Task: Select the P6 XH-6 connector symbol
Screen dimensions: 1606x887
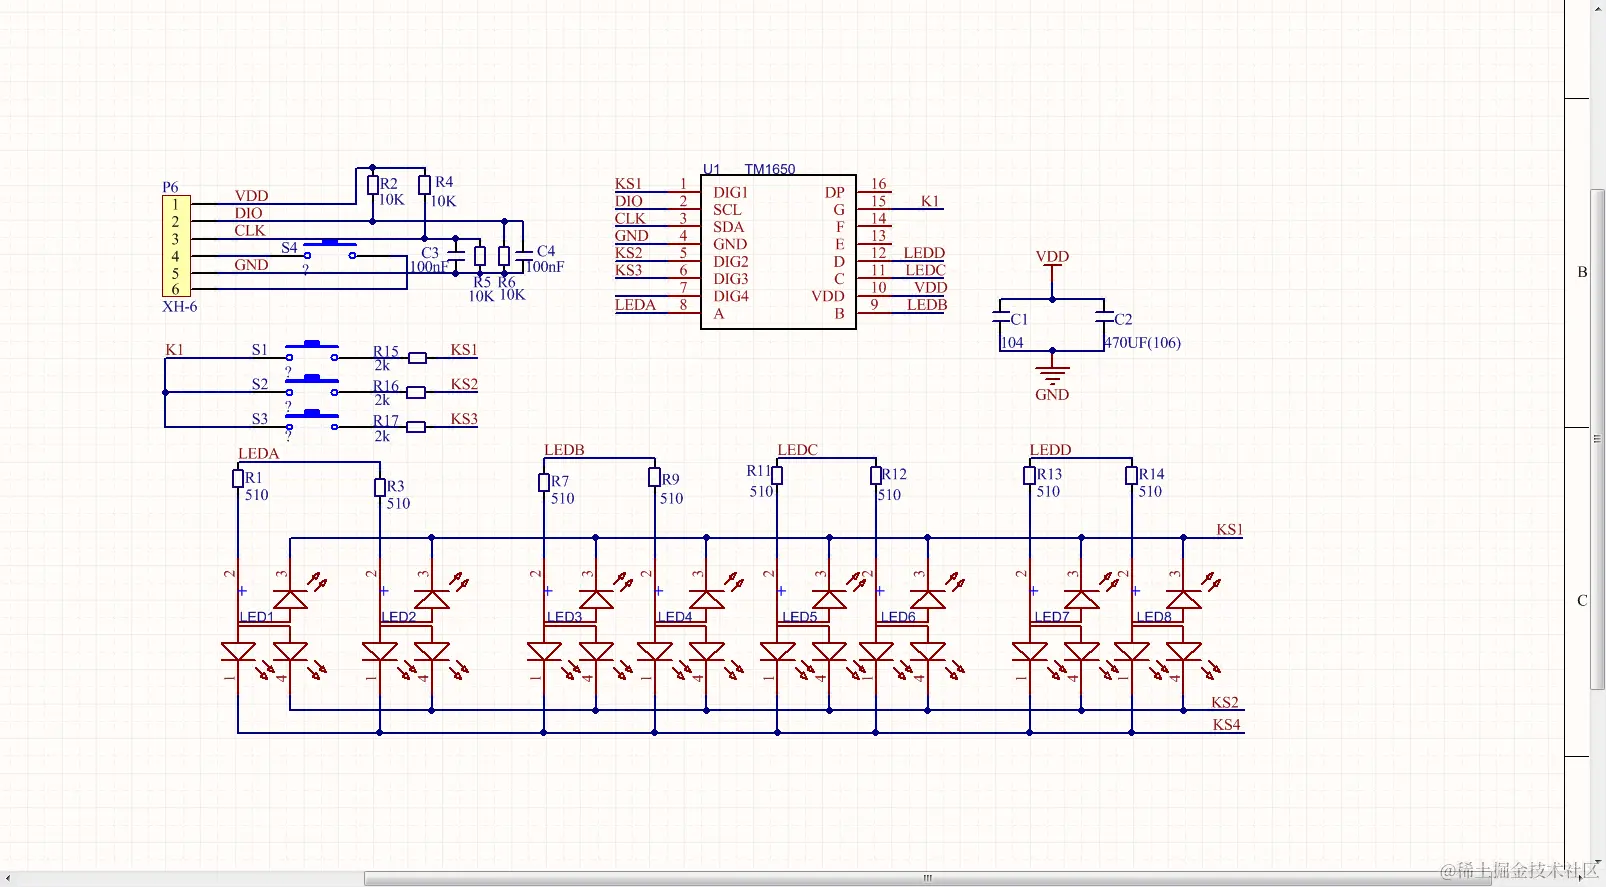Action: tap(176, 246)
